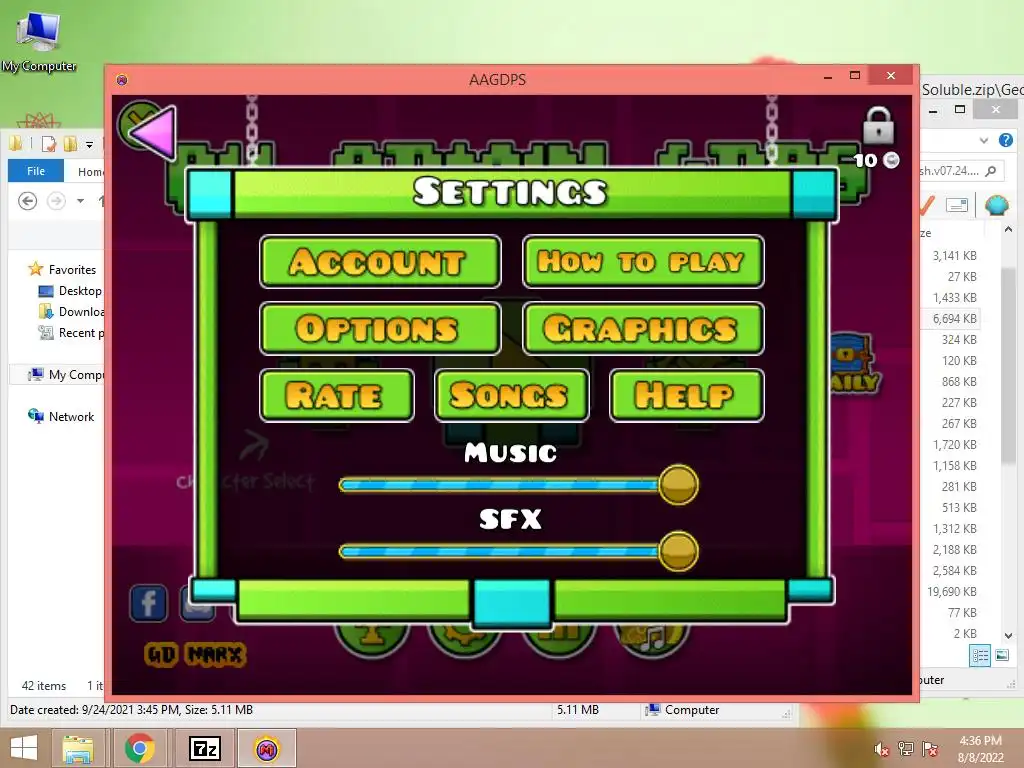1024x768 pixels.
Task: Open the Songs button
Action: pos(512,395)
